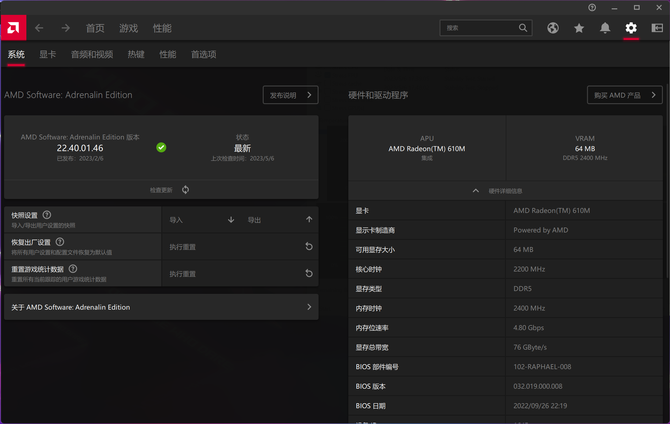Click the version number 22.40.01.46
This screenshot has width=670, height=424.
(80, 148)
